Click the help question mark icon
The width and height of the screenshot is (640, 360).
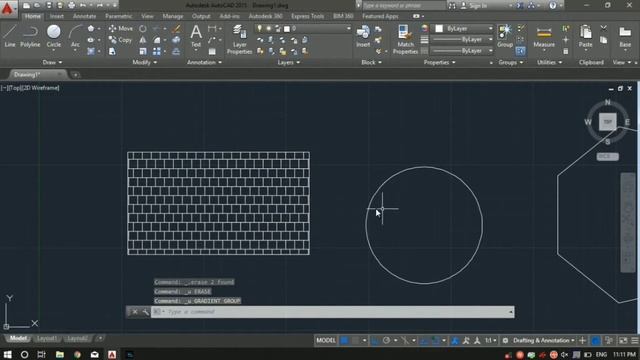click(x=553, y=5)
